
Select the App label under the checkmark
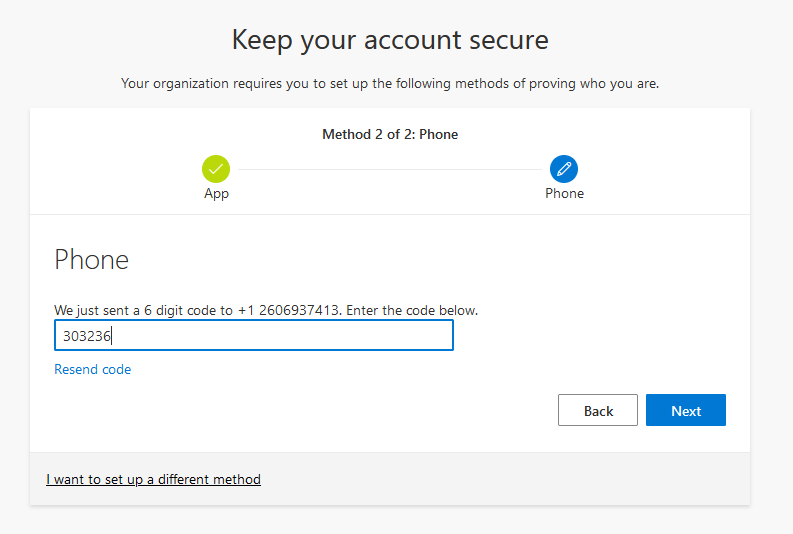pyautogui.click(x=216, y=193)
